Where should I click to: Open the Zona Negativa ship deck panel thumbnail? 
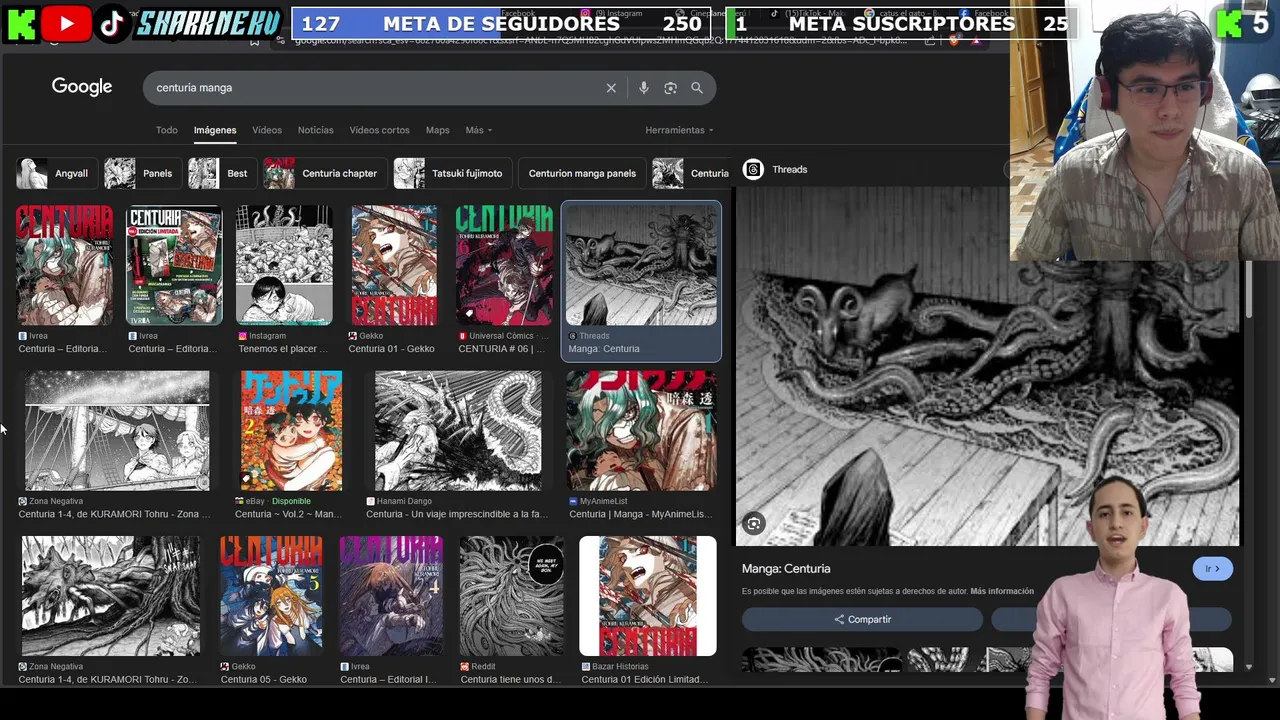click(x=117, y=431)
